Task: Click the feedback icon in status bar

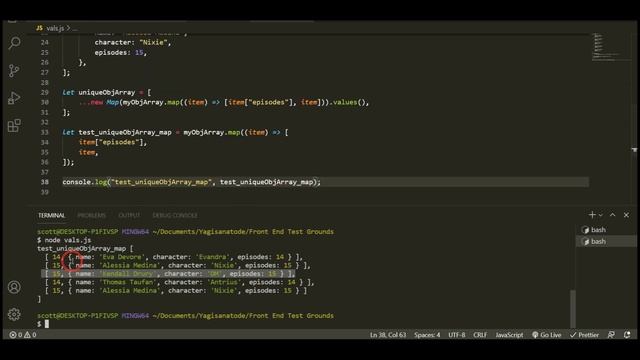Action: [611, 335]
